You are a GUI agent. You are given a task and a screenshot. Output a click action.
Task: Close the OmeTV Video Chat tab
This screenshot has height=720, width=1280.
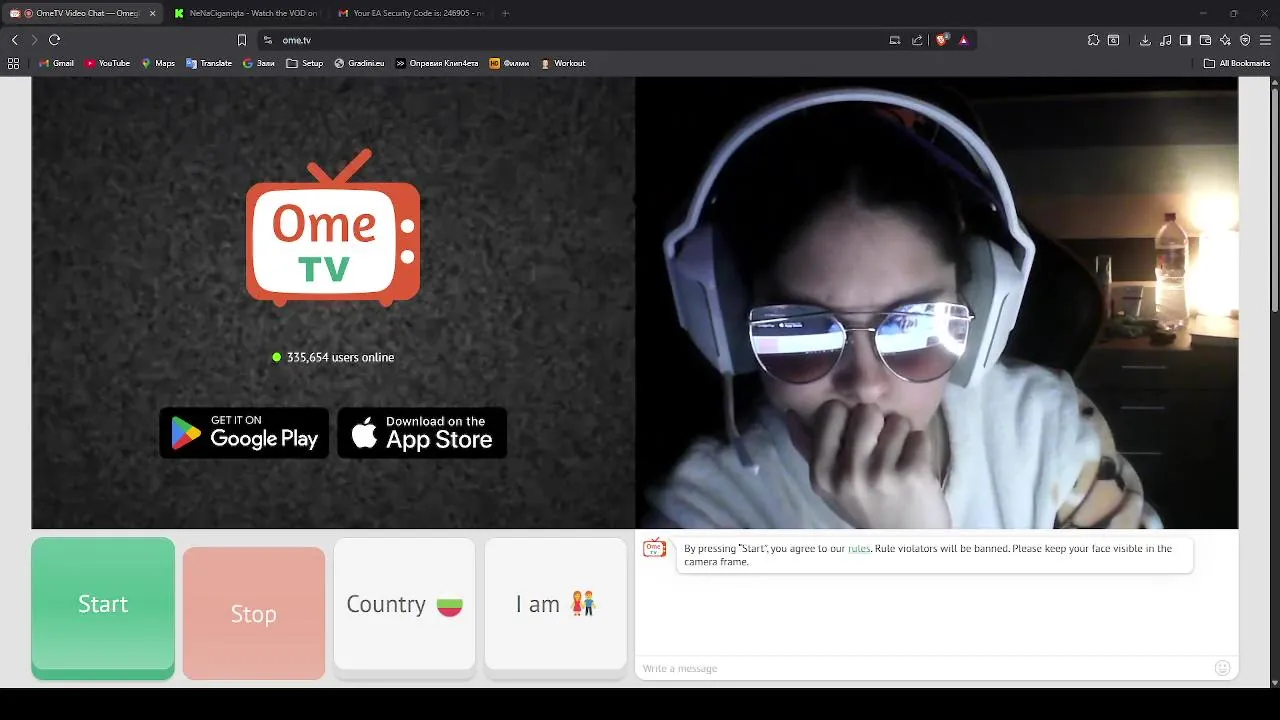[x=152, y=13]
